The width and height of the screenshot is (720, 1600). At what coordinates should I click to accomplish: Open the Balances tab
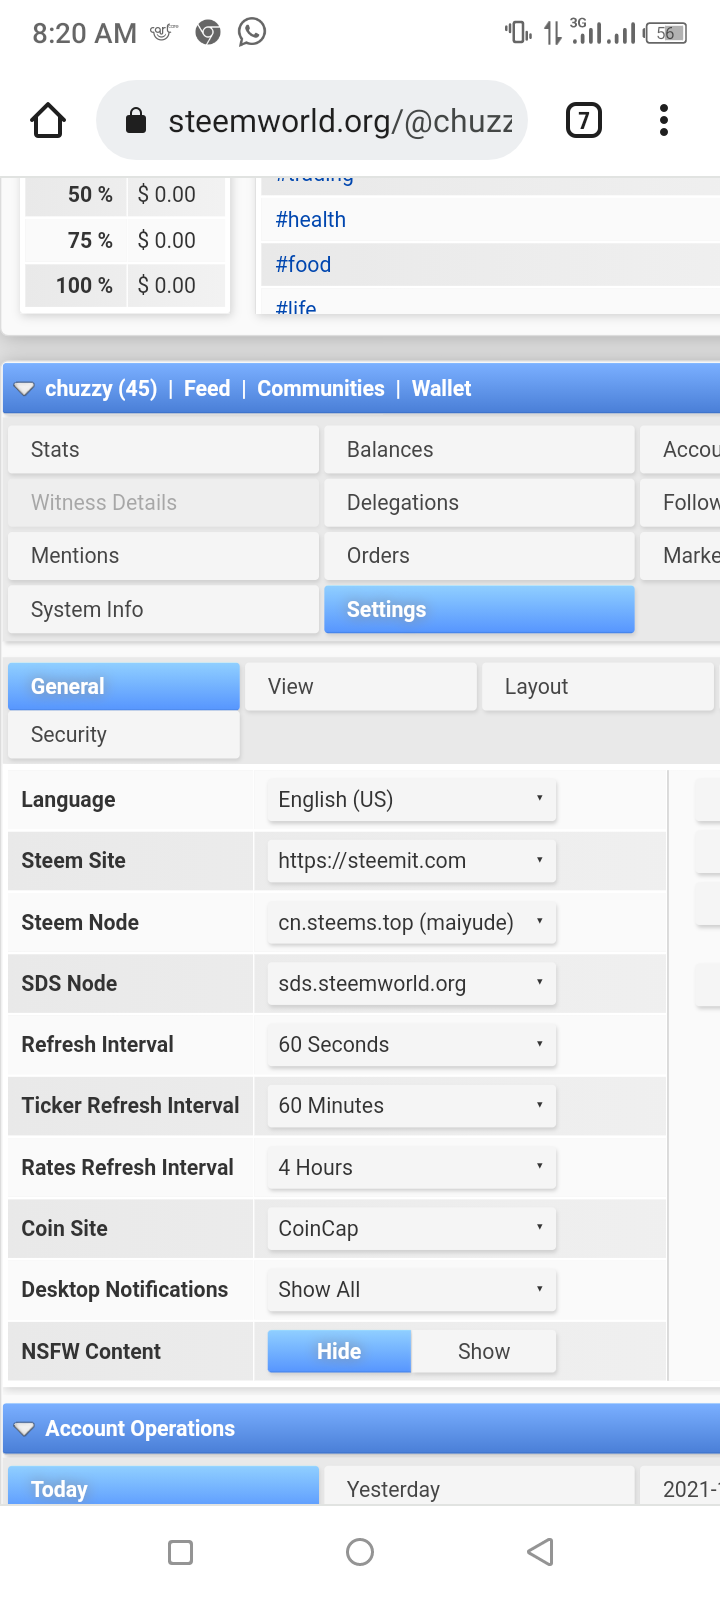point(479,450)
